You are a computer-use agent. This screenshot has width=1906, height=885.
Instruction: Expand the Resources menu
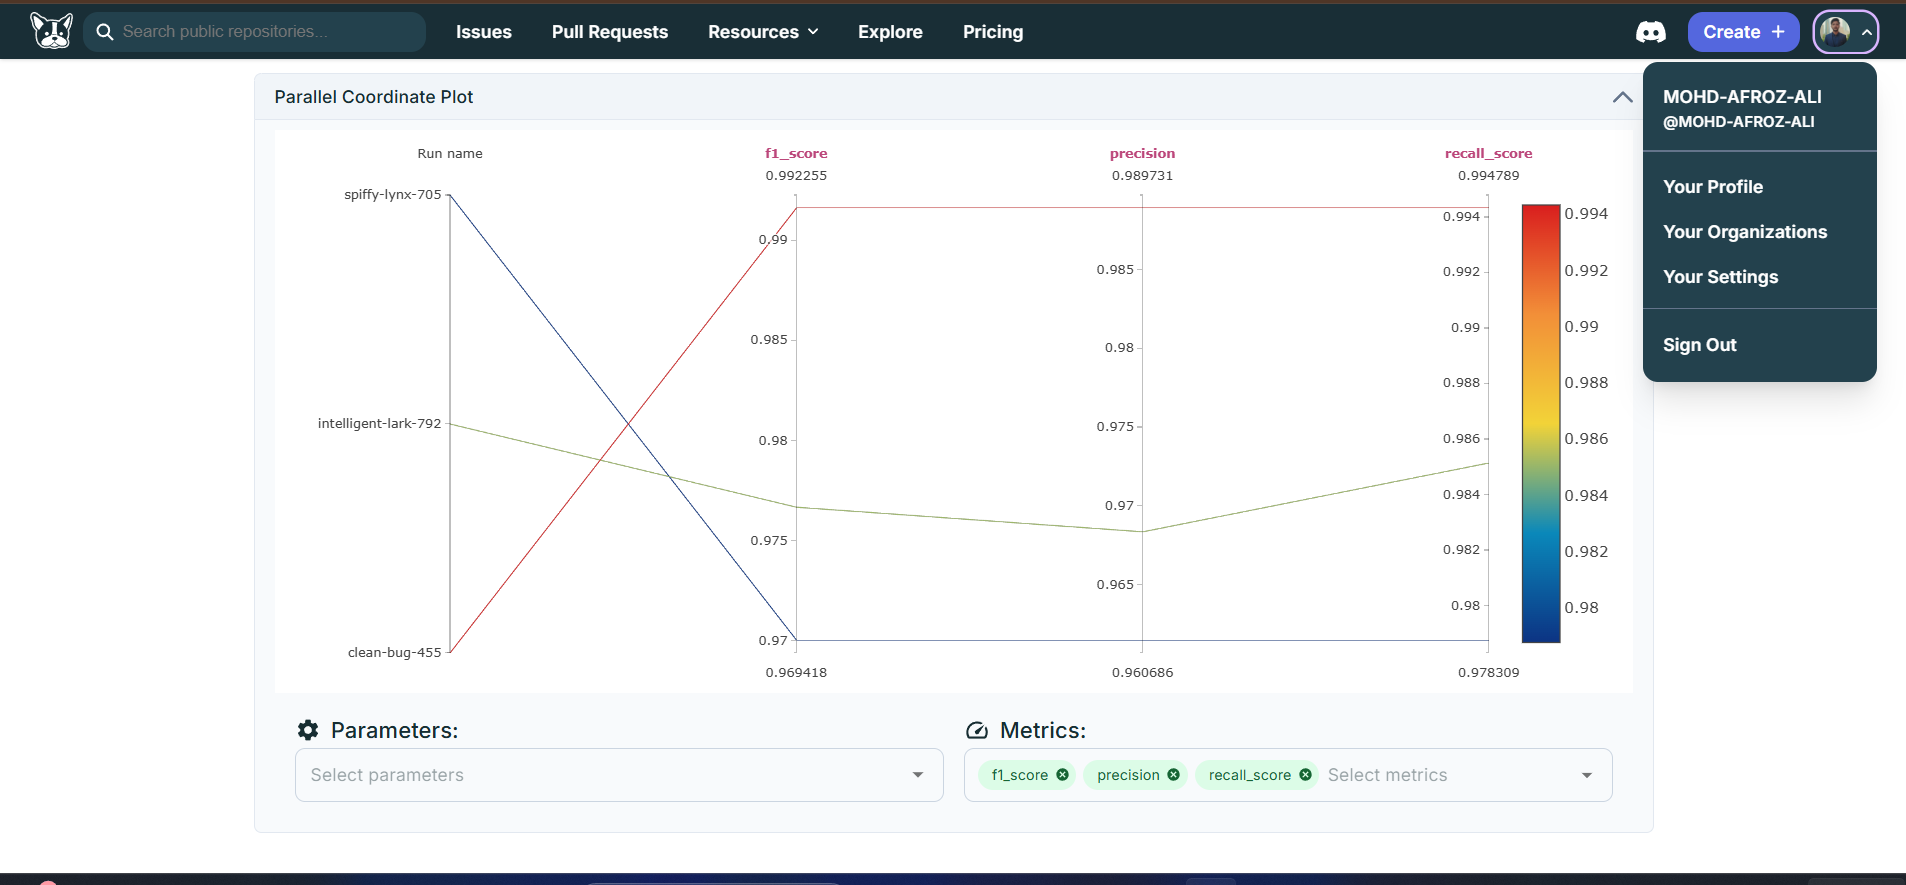pos(763,32)
